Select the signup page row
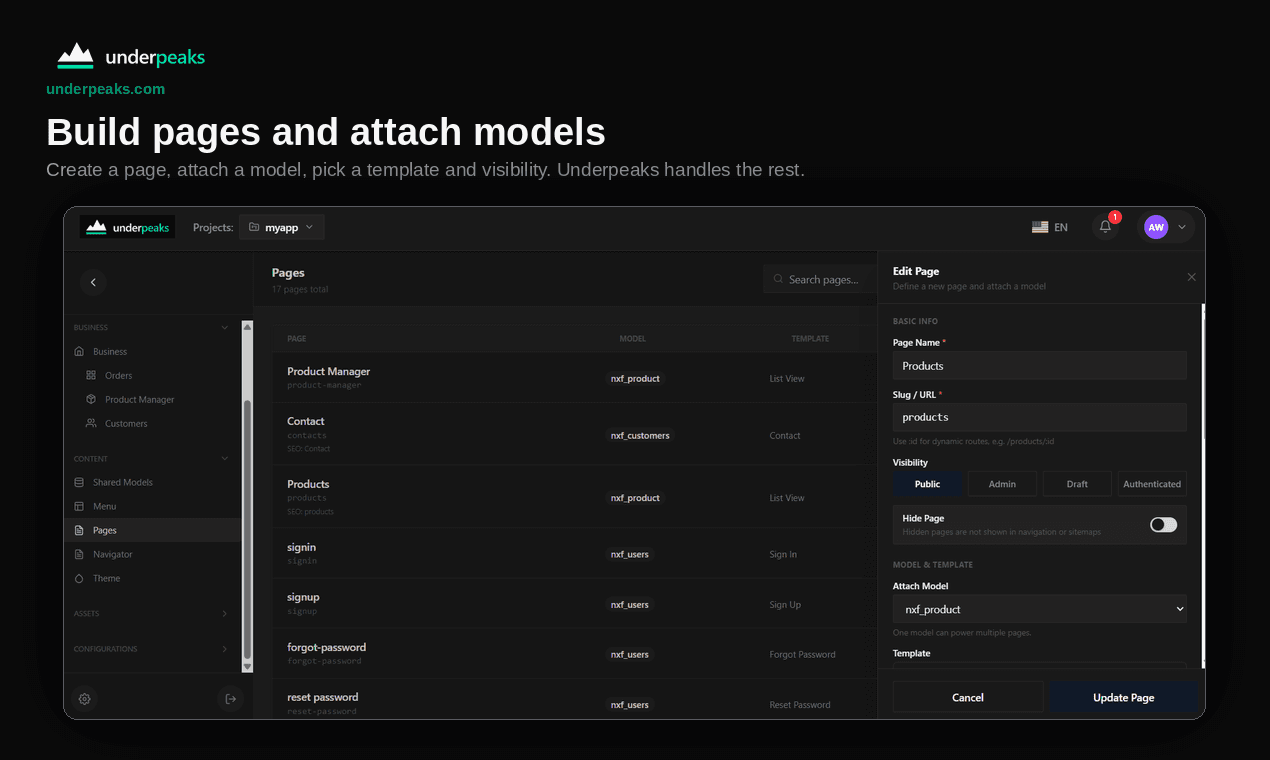The height and width of the screenshot is (760, 1270). [575, 603]
